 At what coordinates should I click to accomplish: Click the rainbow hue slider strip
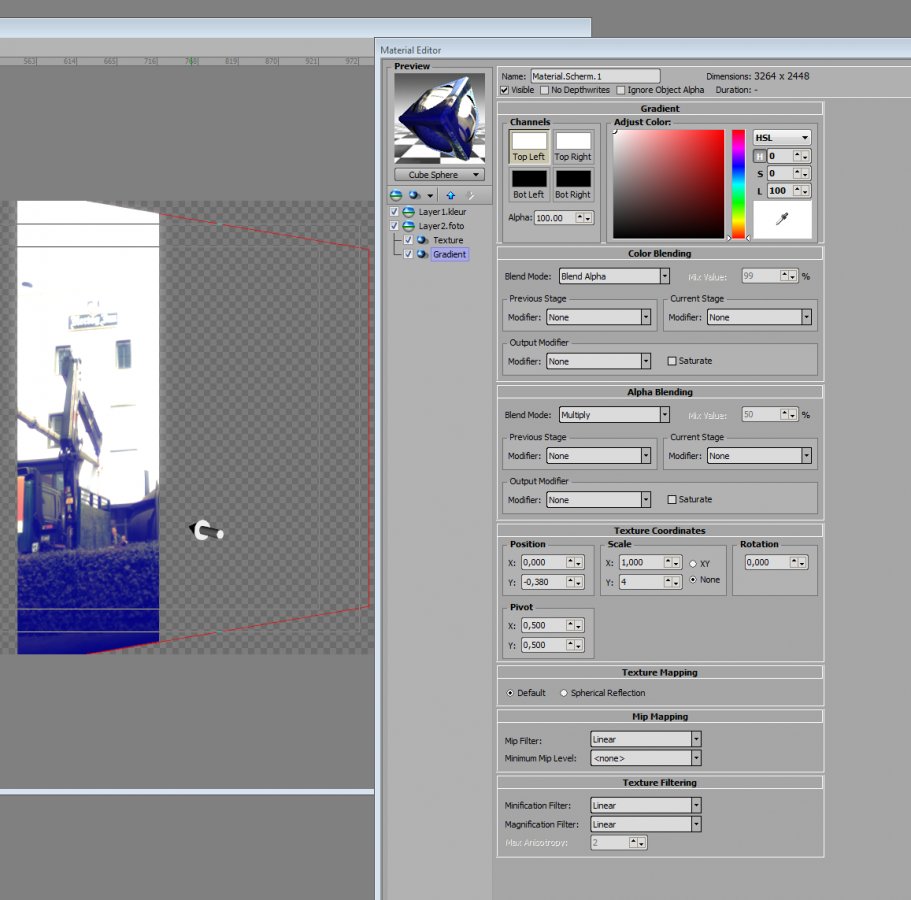click(x=739, y=184)
